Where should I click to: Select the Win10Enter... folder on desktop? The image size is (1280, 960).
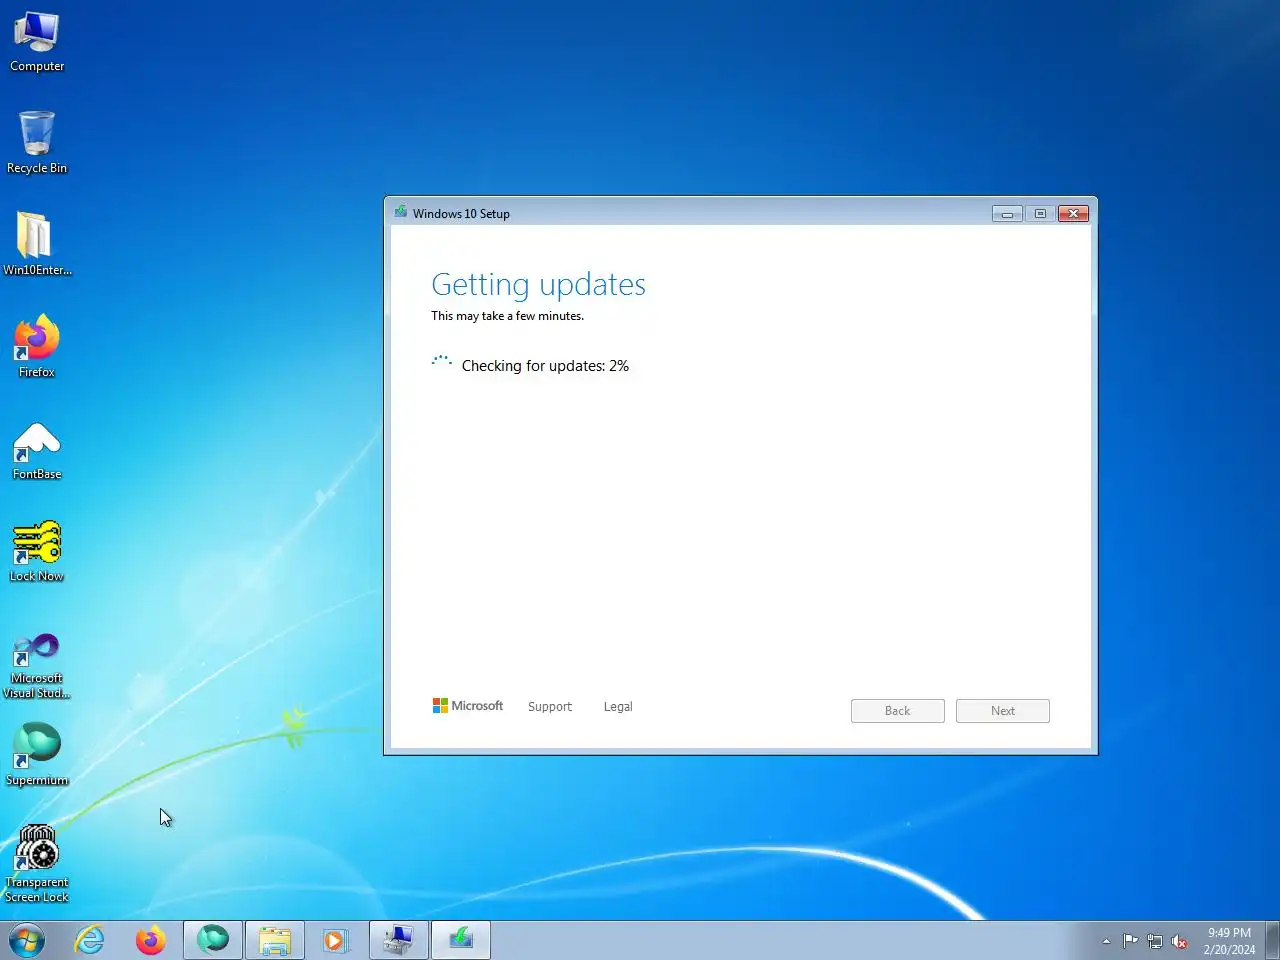coord(37,244)
